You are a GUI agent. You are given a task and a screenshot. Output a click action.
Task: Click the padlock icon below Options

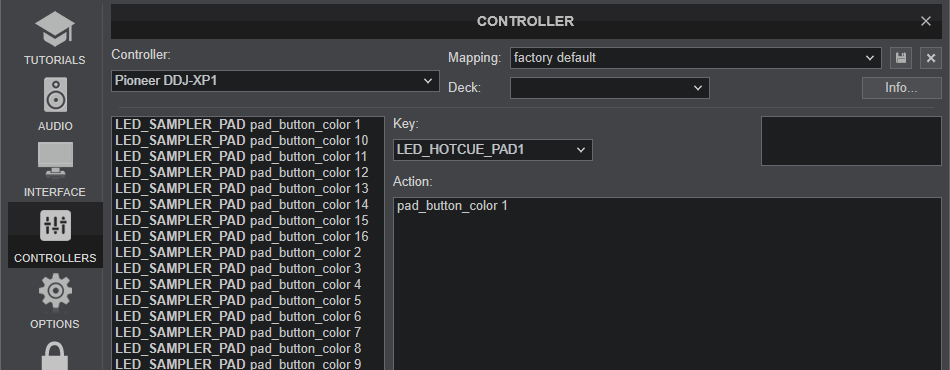click(x=55, y=356)
